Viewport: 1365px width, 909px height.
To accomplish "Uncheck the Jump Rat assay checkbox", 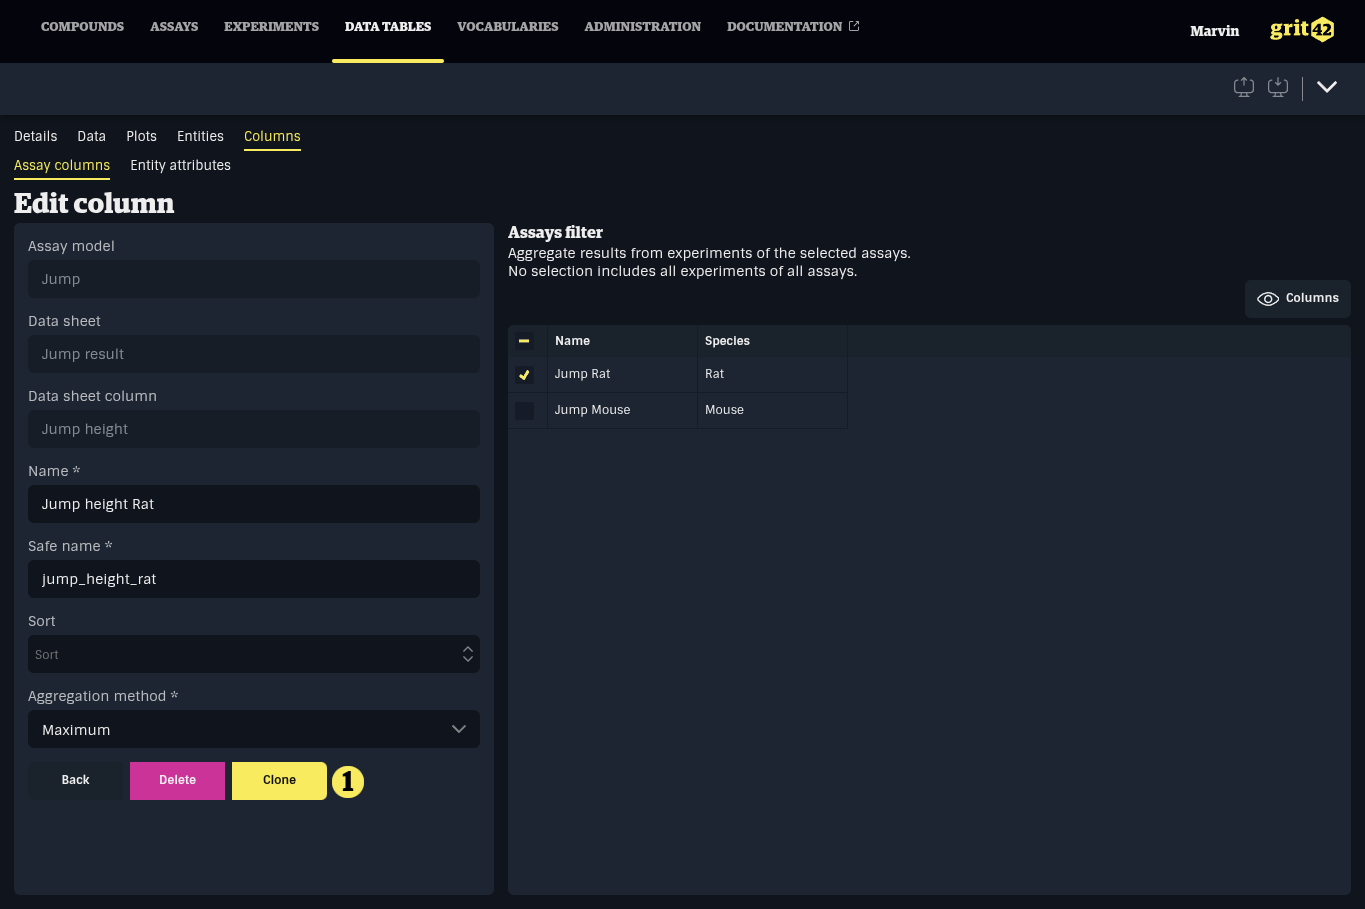I will click(x=524, y=375).
